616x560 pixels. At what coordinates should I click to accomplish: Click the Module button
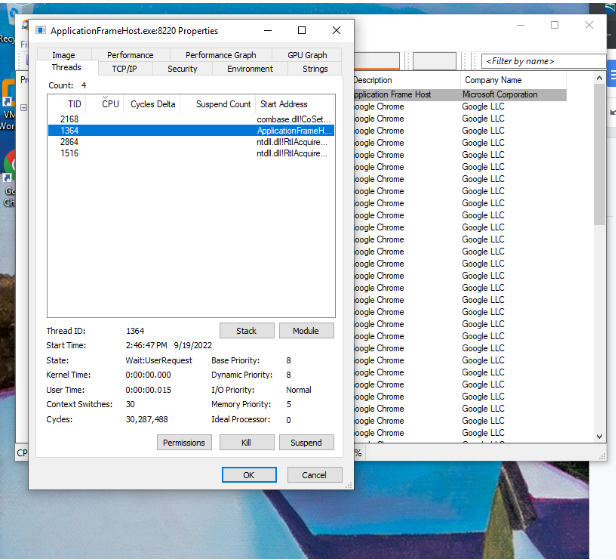[x=306, y=330]
